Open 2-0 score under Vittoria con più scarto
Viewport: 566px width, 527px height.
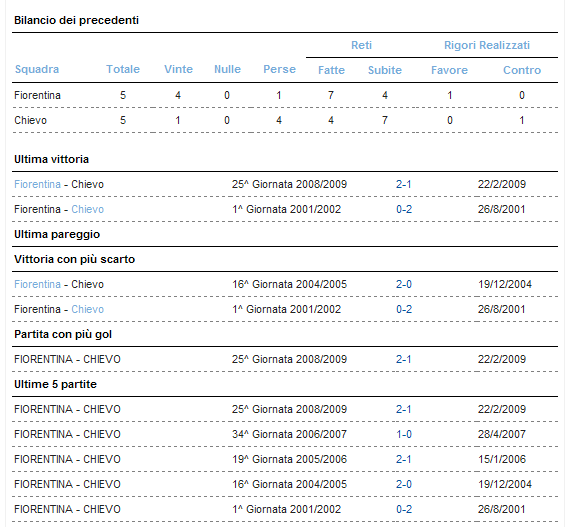pyautogui.click(x=404, y=284)
